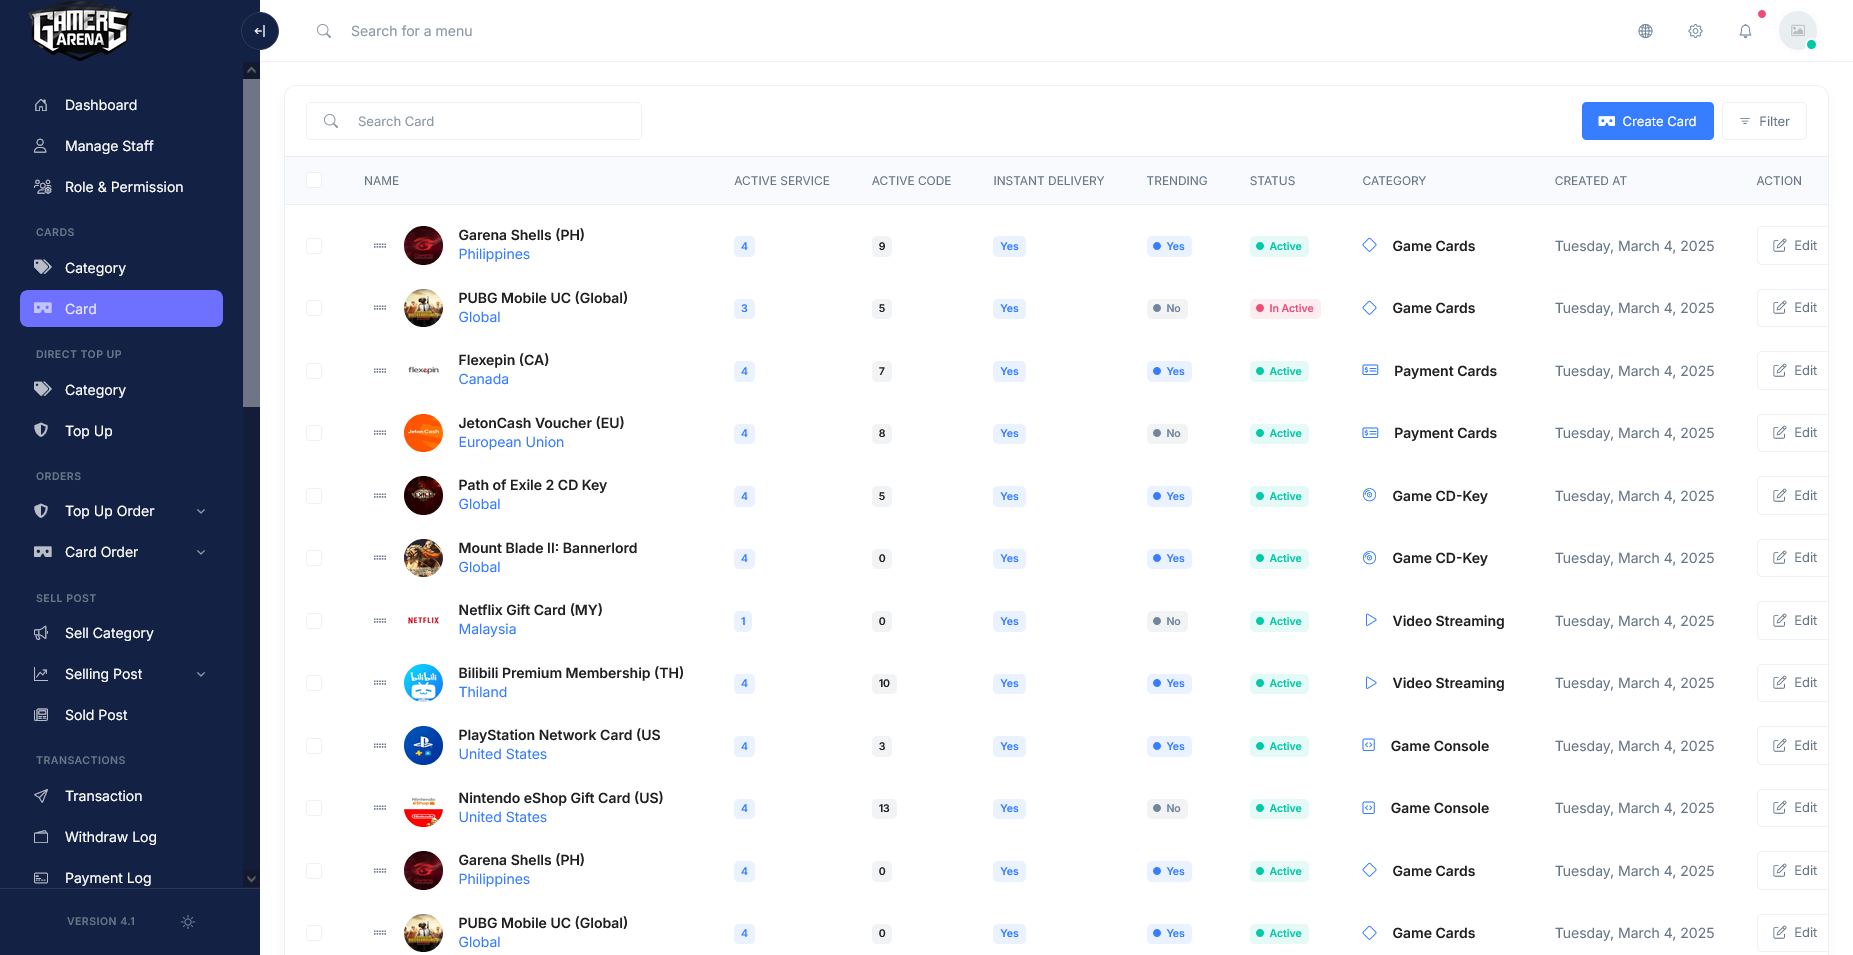Viewport: 1853px width, 955px height.
Task: Click the Flexepin (CA) logo thumbnail
Action: click(x=423, y=370)
